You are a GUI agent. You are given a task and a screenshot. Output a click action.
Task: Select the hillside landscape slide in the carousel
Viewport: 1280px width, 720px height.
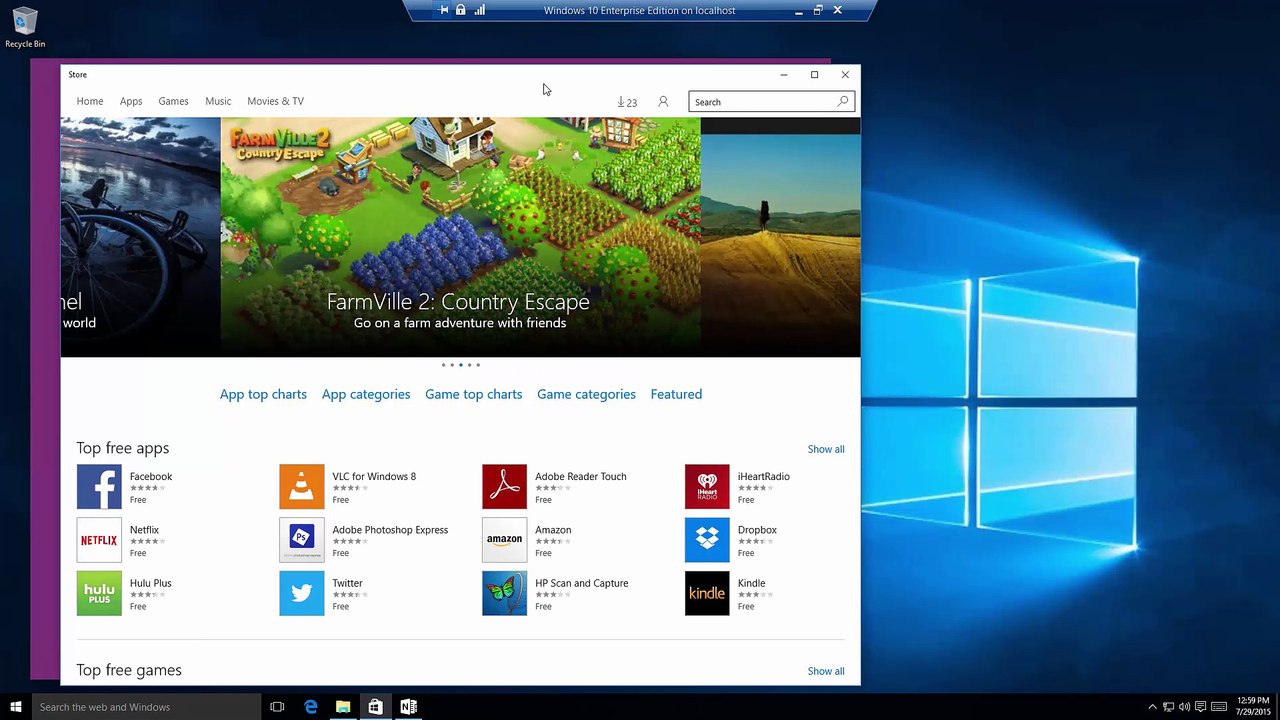pyautogui.click(x=780, y=237)
